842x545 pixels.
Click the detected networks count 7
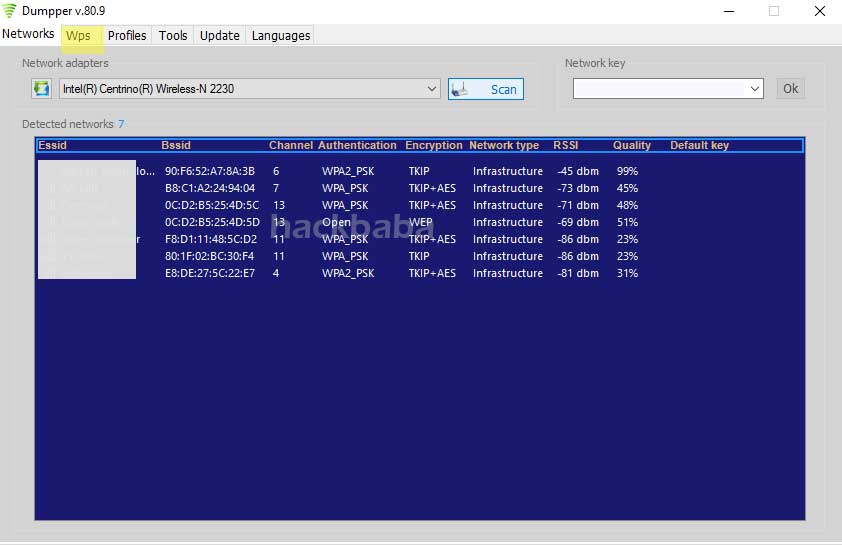(121, 124)
